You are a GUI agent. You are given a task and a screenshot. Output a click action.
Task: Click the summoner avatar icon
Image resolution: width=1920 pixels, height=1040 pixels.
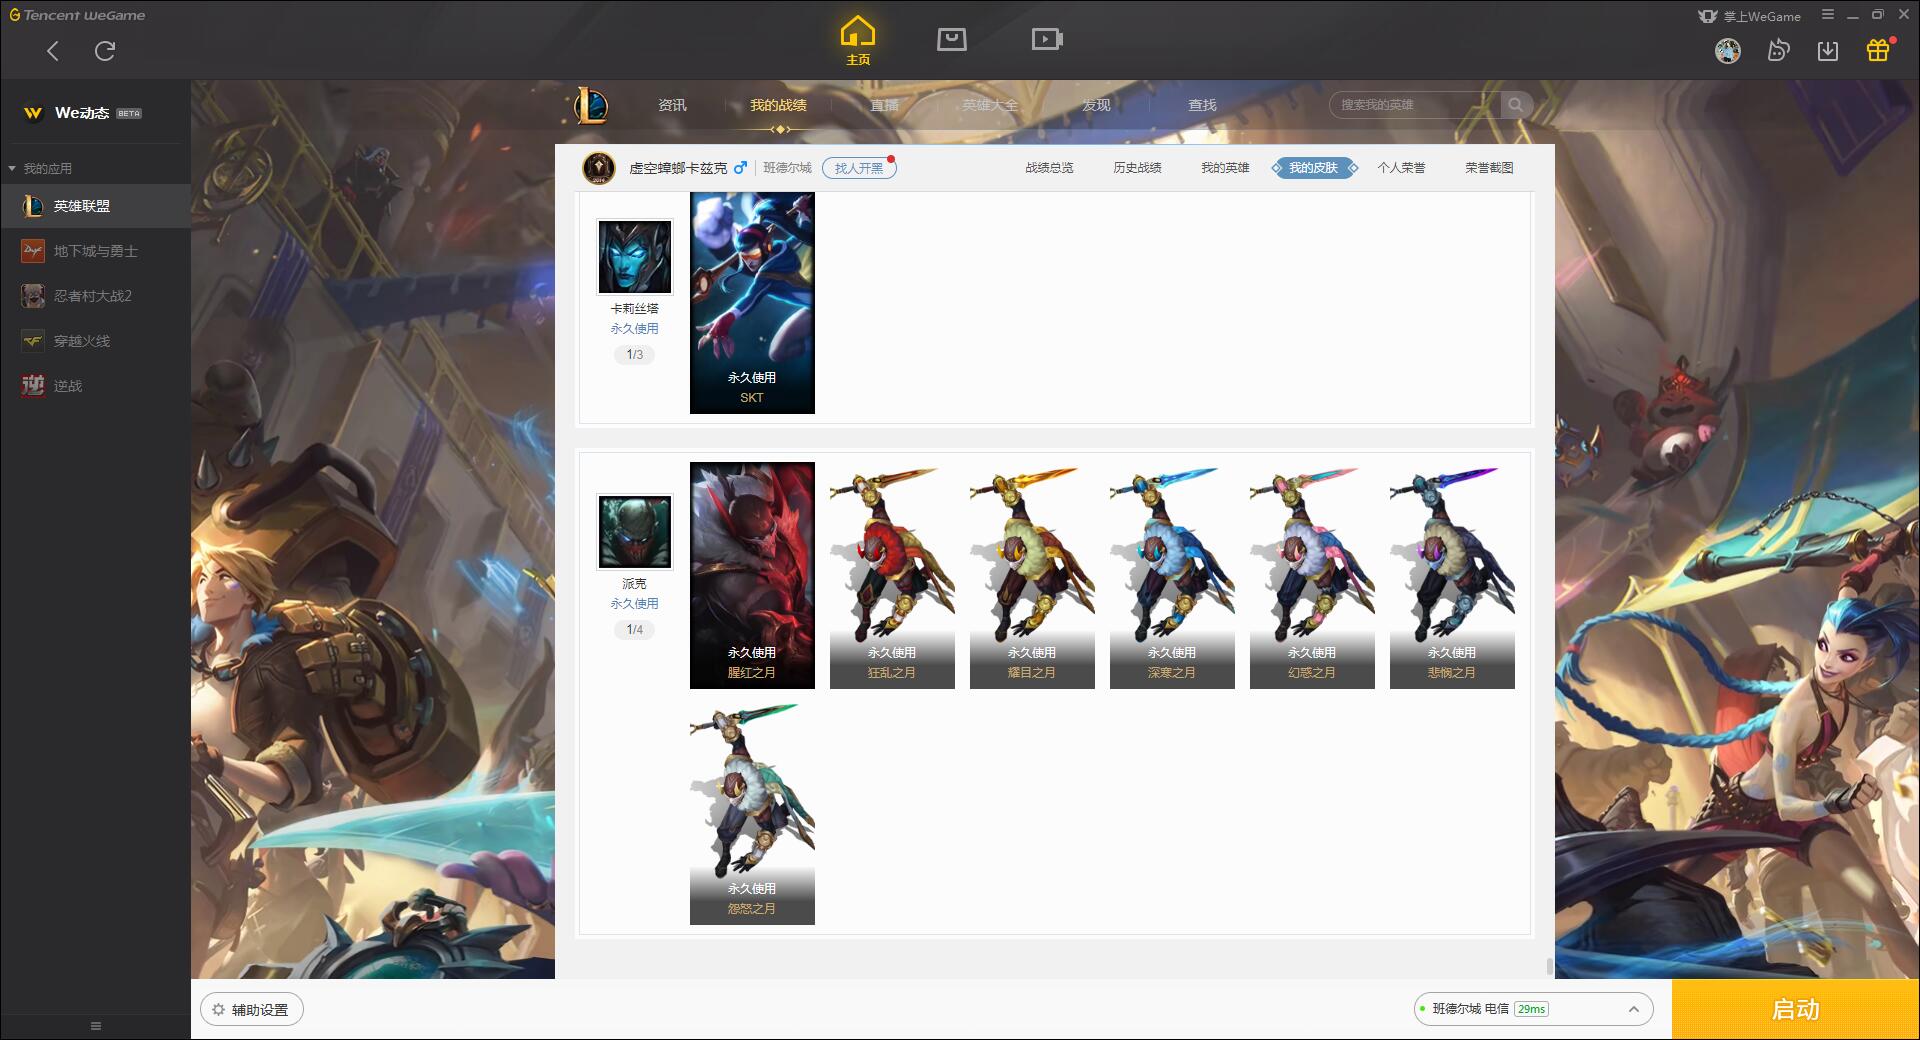click(x=599, y=168)
